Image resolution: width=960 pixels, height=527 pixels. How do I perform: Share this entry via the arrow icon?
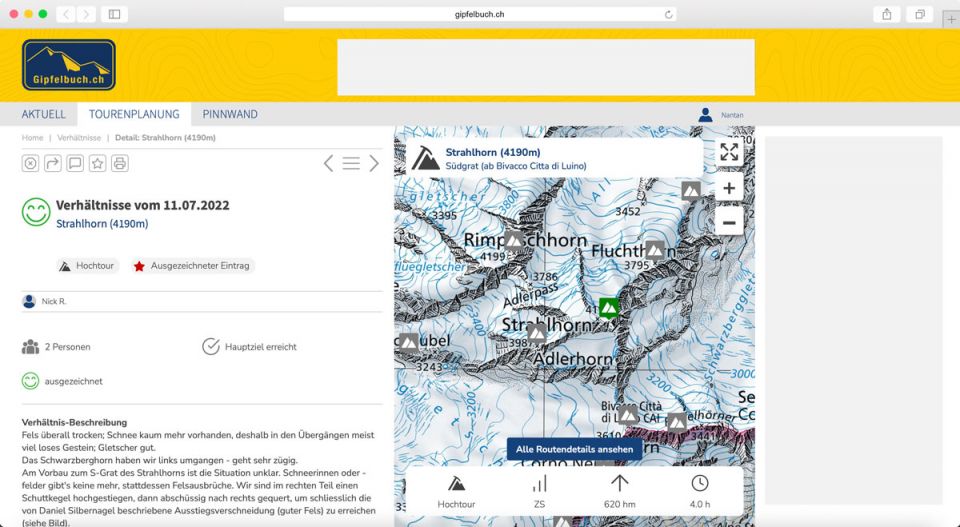pos(53,163)
